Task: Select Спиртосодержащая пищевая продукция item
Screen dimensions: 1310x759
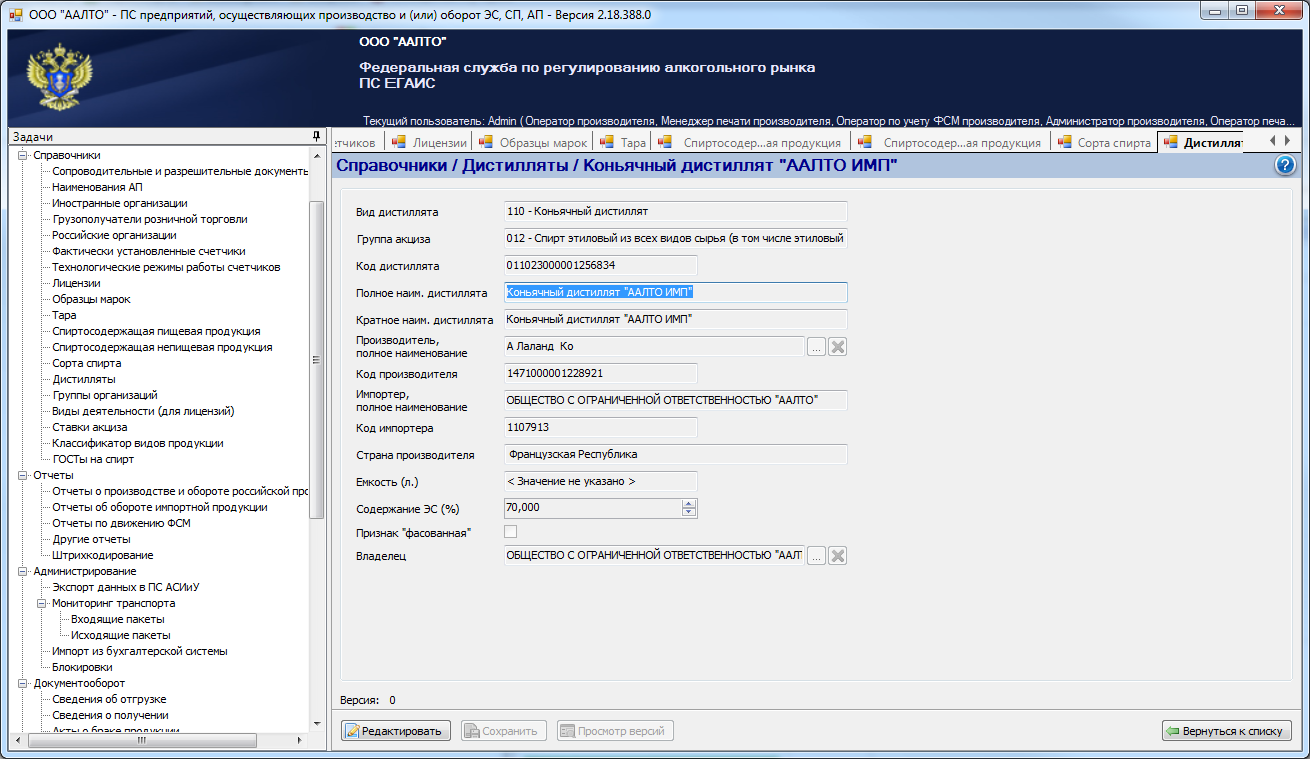Action: [156, 331]
